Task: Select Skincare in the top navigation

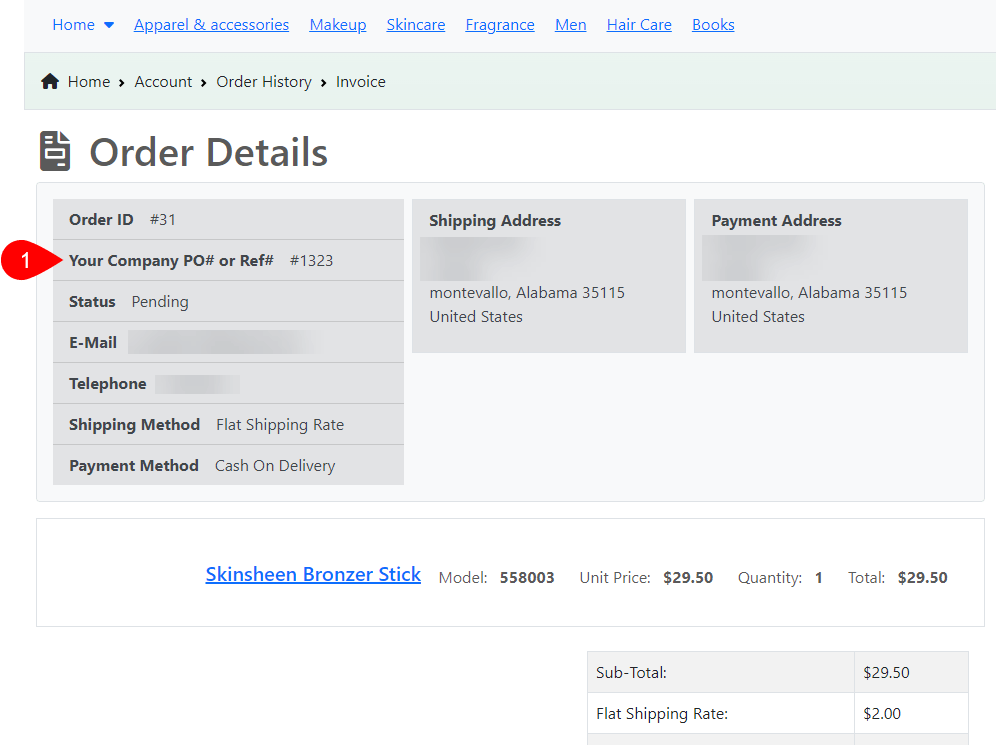Action: 416,25
